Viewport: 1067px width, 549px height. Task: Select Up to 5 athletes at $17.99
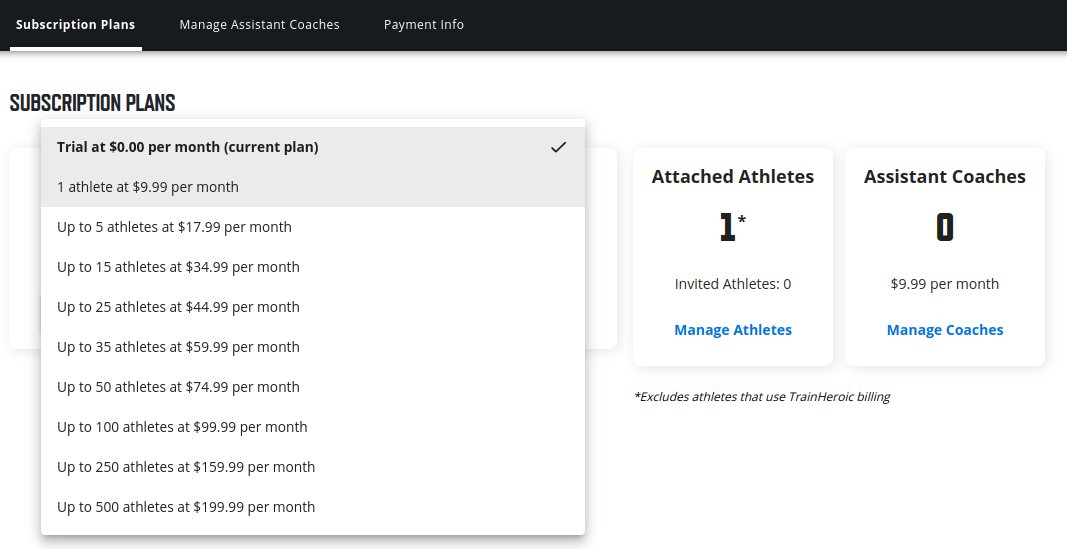click(174, 227)
